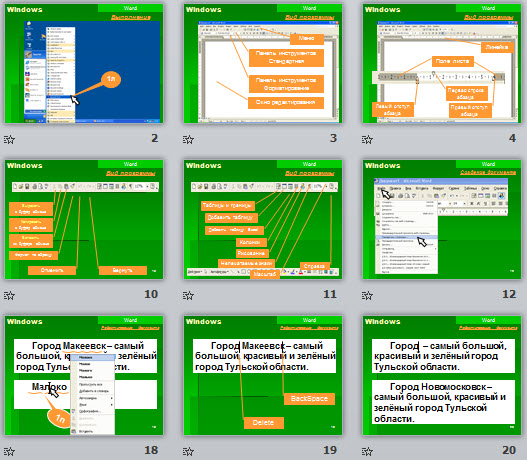
Task: Click slide number "18" label
Action: 151,450
